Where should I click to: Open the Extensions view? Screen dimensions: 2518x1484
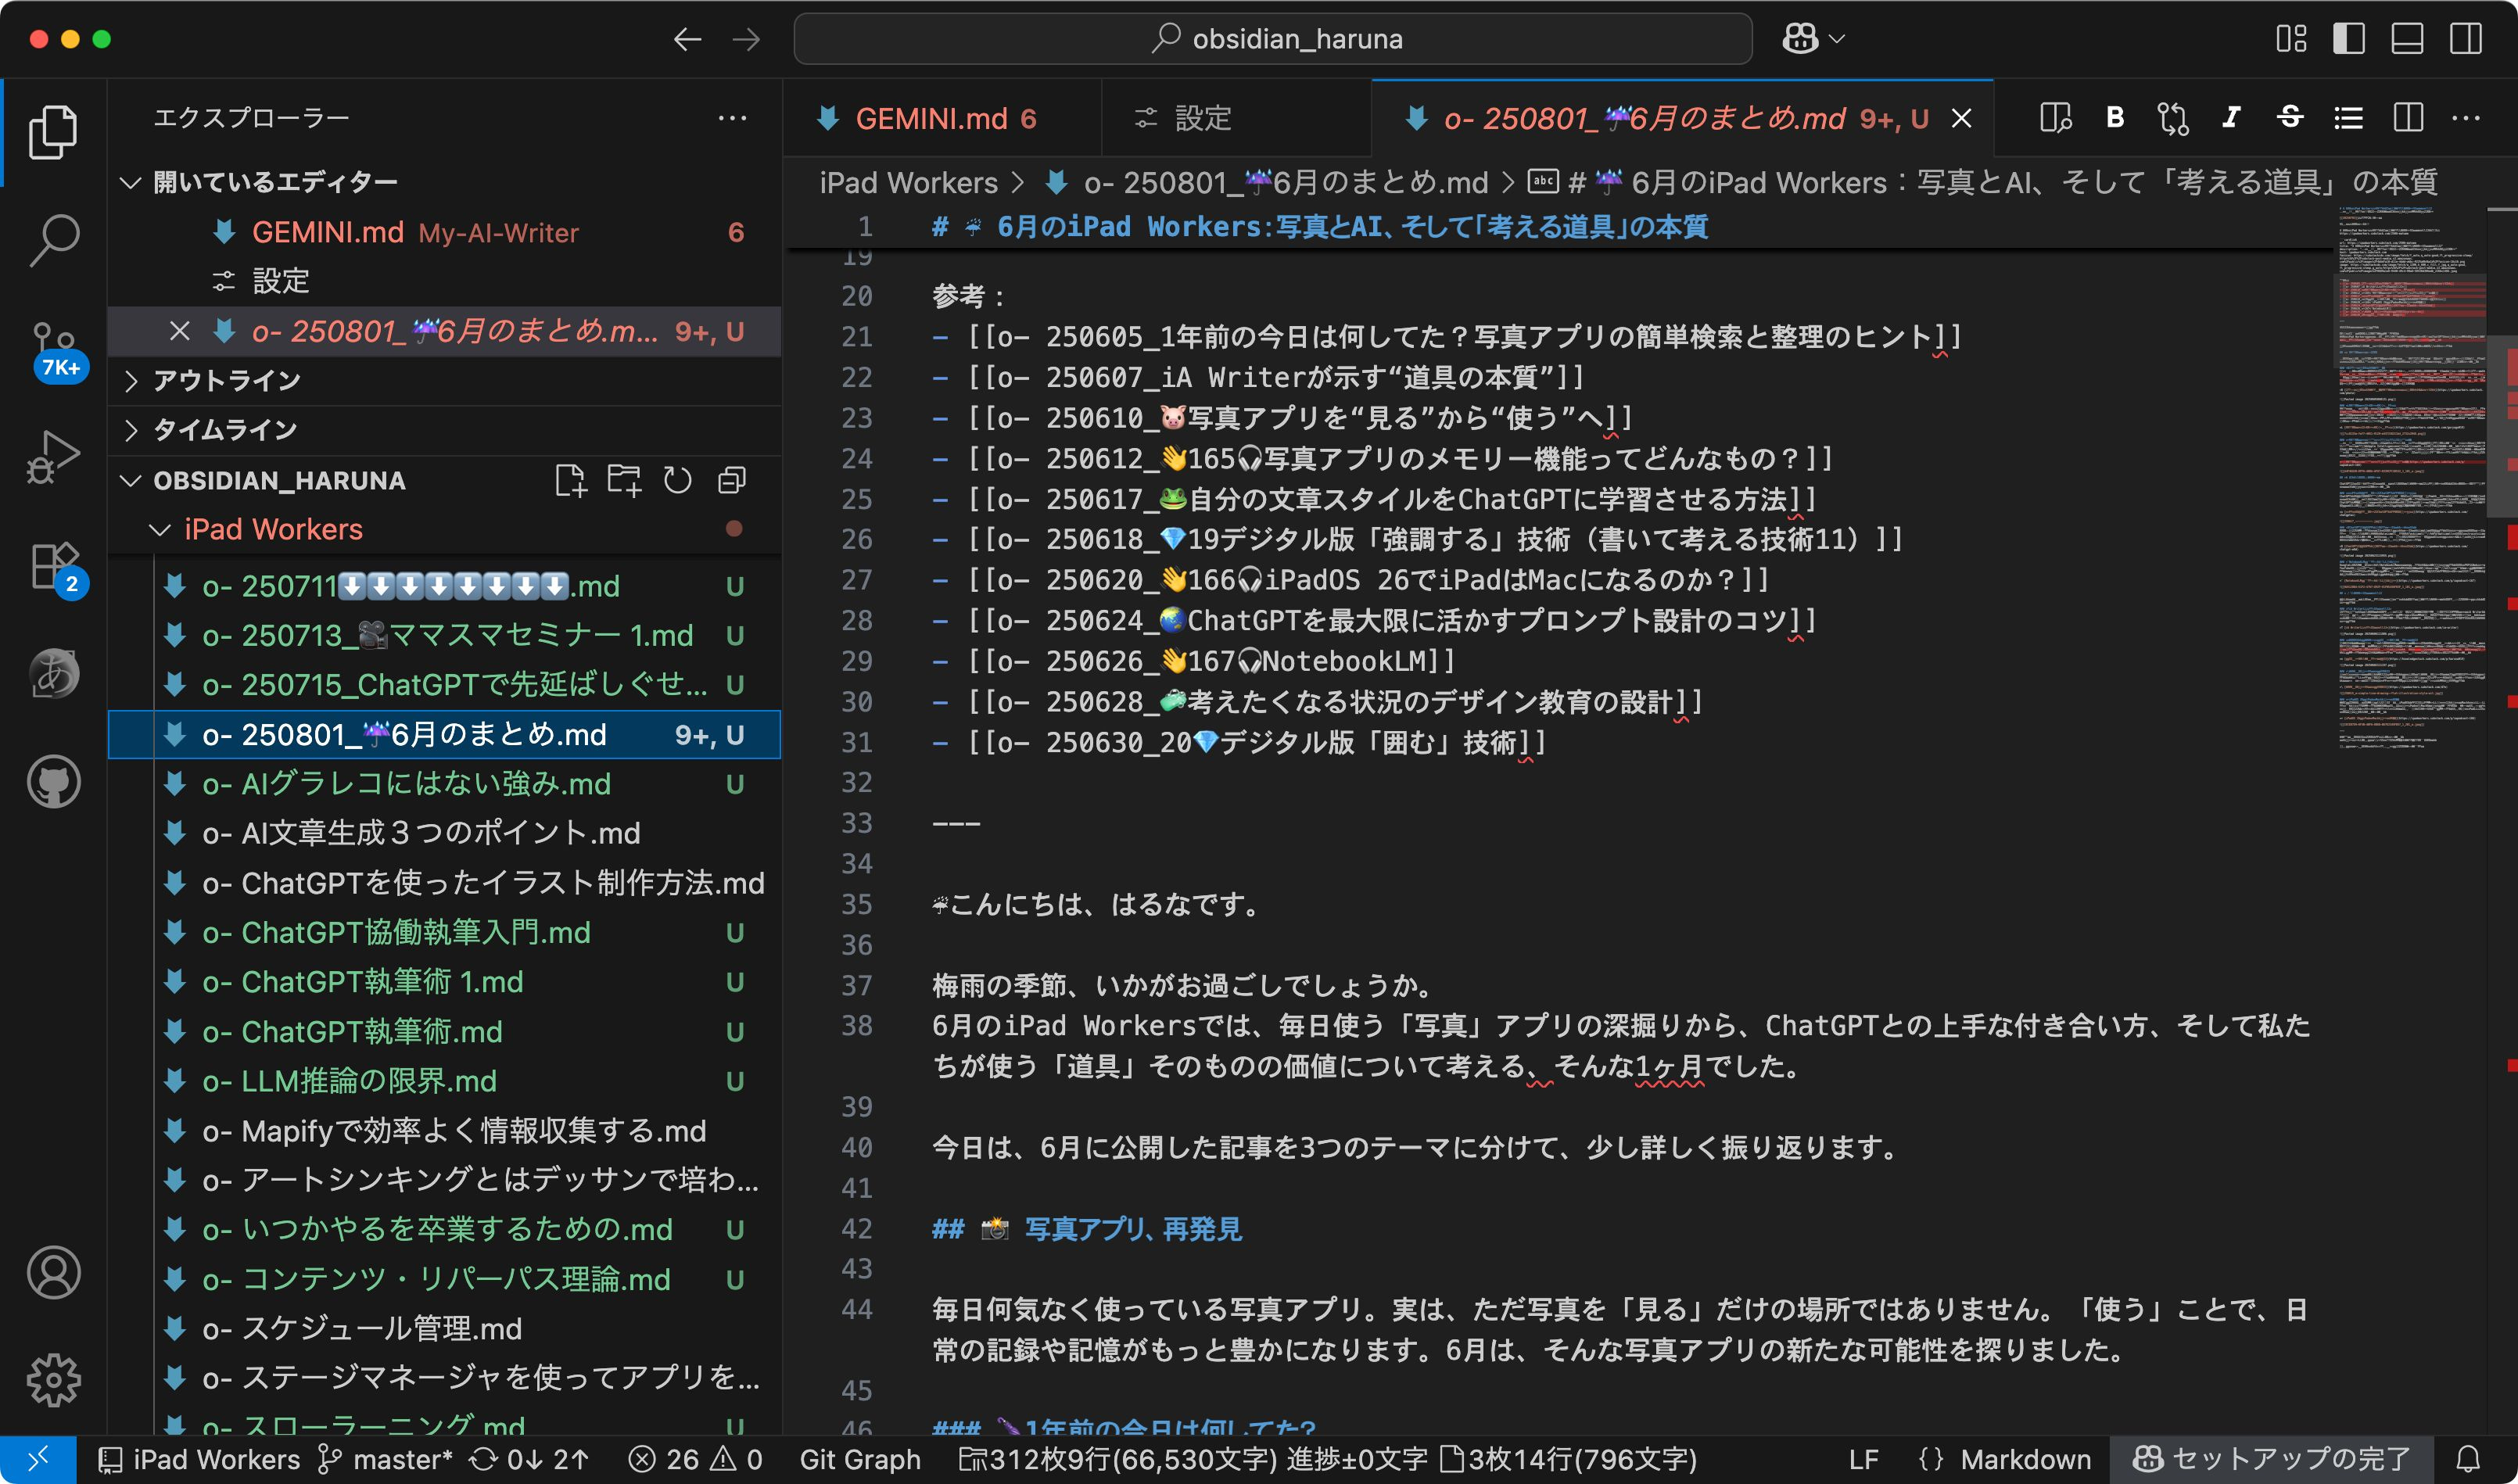54,566
